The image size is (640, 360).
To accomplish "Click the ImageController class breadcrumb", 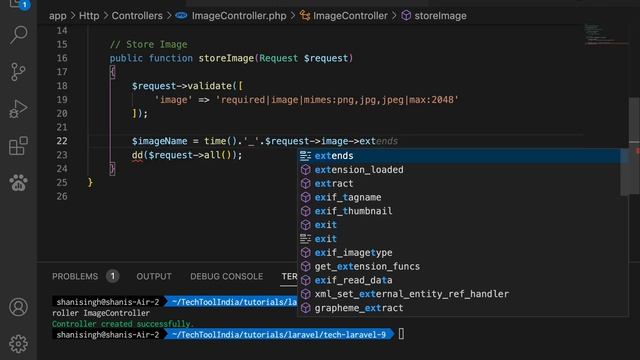I will [x=350, y=16].
